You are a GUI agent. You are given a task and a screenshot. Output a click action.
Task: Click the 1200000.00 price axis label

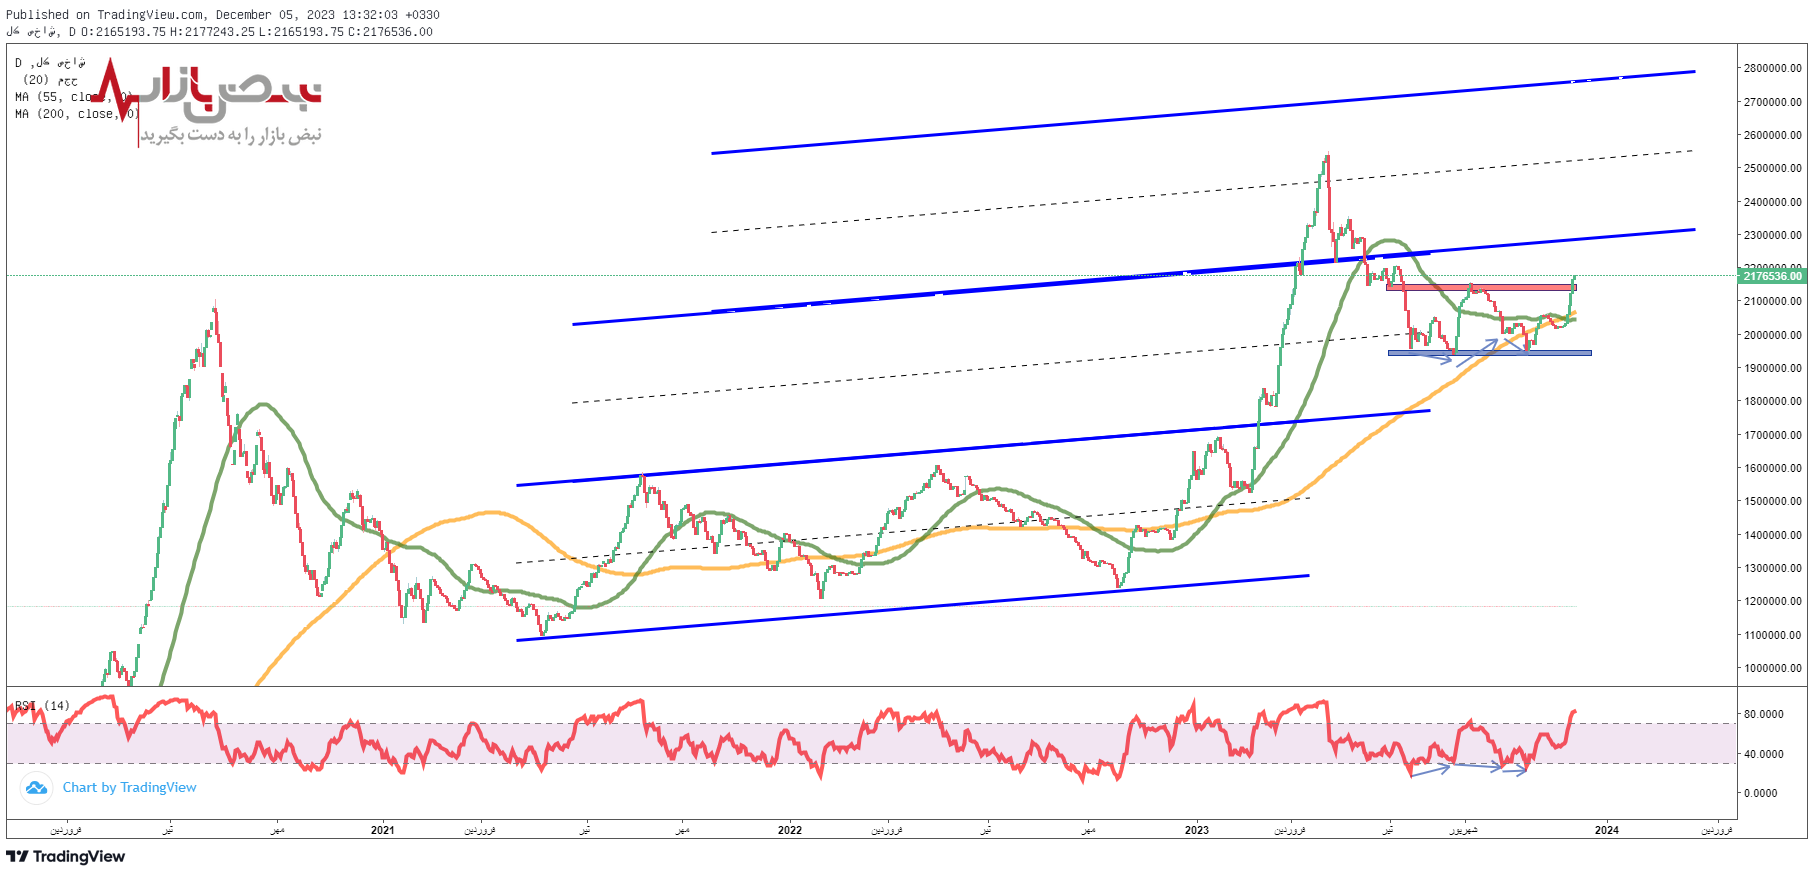(x=1773, y=601)
